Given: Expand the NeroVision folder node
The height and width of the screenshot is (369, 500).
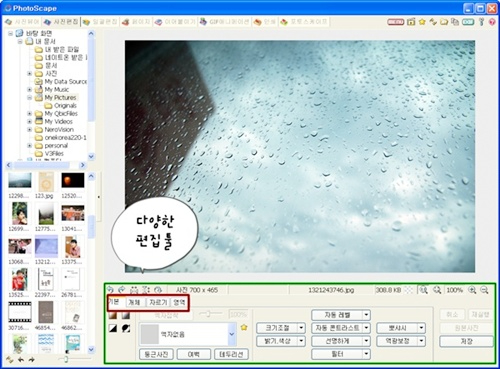Looking at the screenshot, I should click(29, 130).
